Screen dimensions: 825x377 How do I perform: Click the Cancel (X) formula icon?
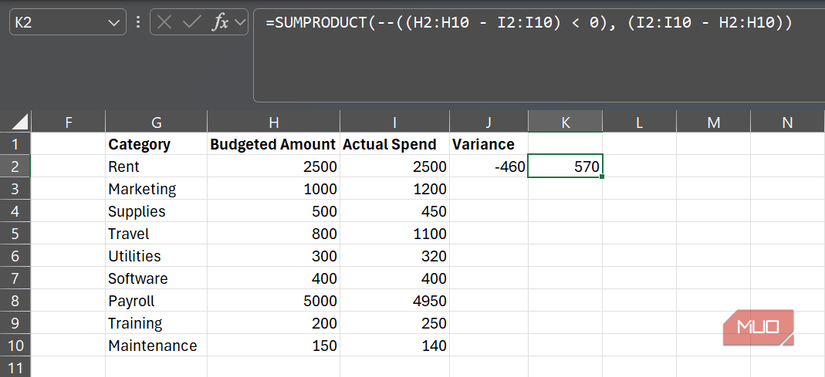click(165, 23)
